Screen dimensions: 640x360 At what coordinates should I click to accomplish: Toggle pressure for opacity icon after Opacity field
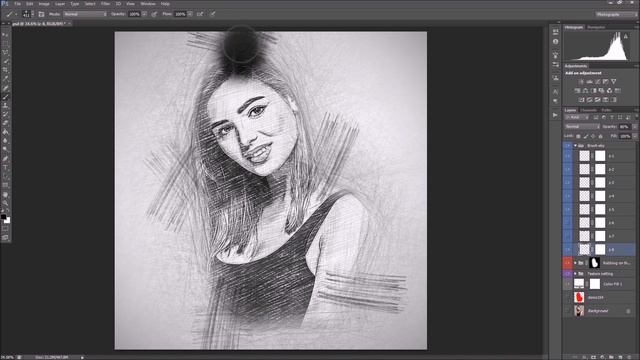(154, 14)
